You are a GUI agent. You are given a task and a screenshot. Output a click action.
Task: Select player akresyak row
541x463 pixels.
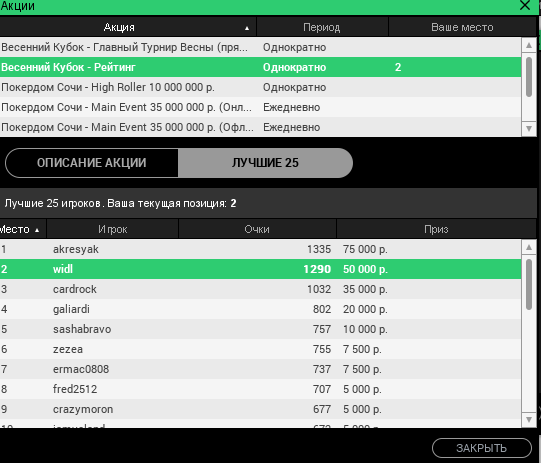(260, 249)
